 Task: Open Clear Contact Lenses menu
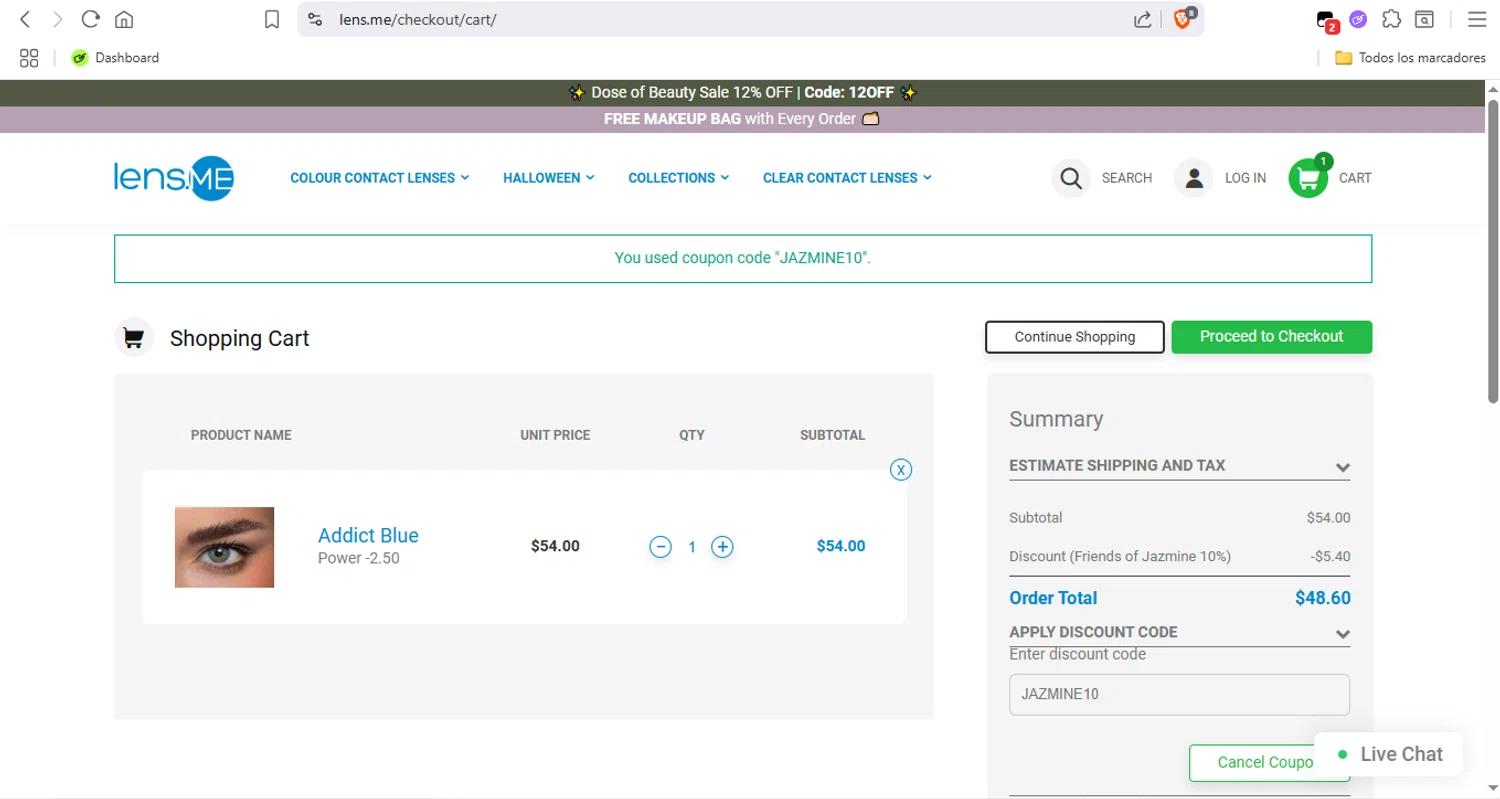pyautogui.click(x=847, y=178)
